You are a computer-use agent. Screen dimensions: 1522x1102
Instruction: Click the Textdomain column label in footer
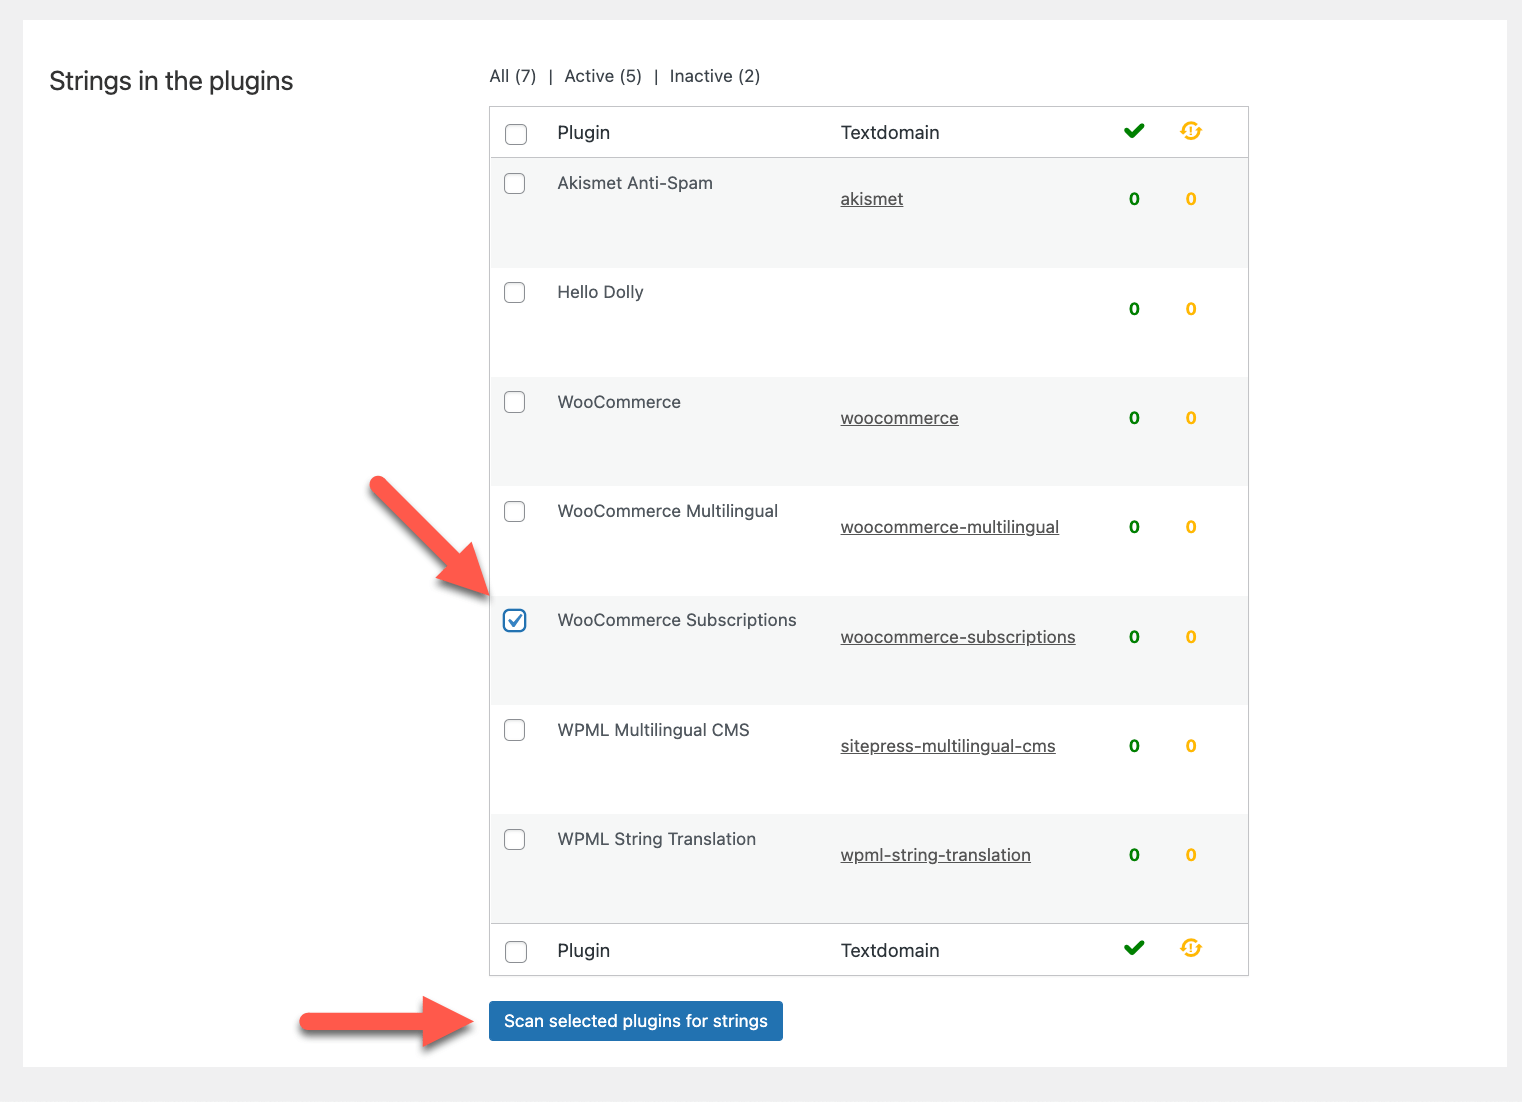pos(890,951)
